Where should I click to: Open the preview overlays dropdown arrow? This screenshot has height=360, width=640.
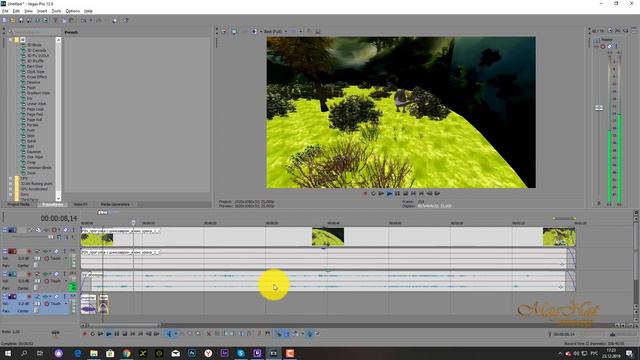pyautogui.click(x=301, y=31)
